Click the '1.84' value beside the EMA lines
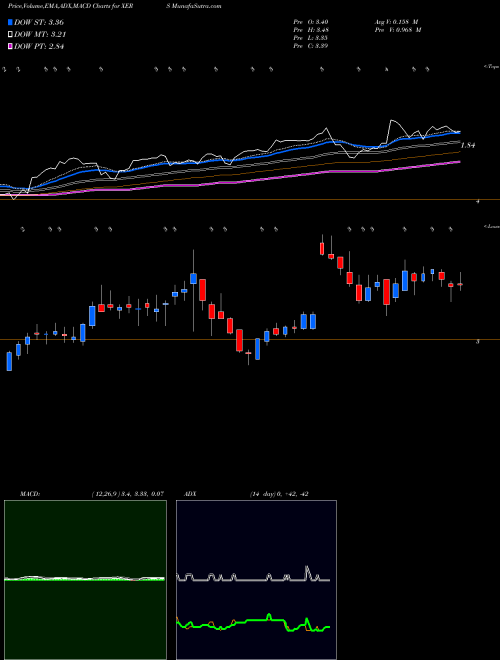The width and height of the screenshot is (500, 660). click(x=468, y=145)
